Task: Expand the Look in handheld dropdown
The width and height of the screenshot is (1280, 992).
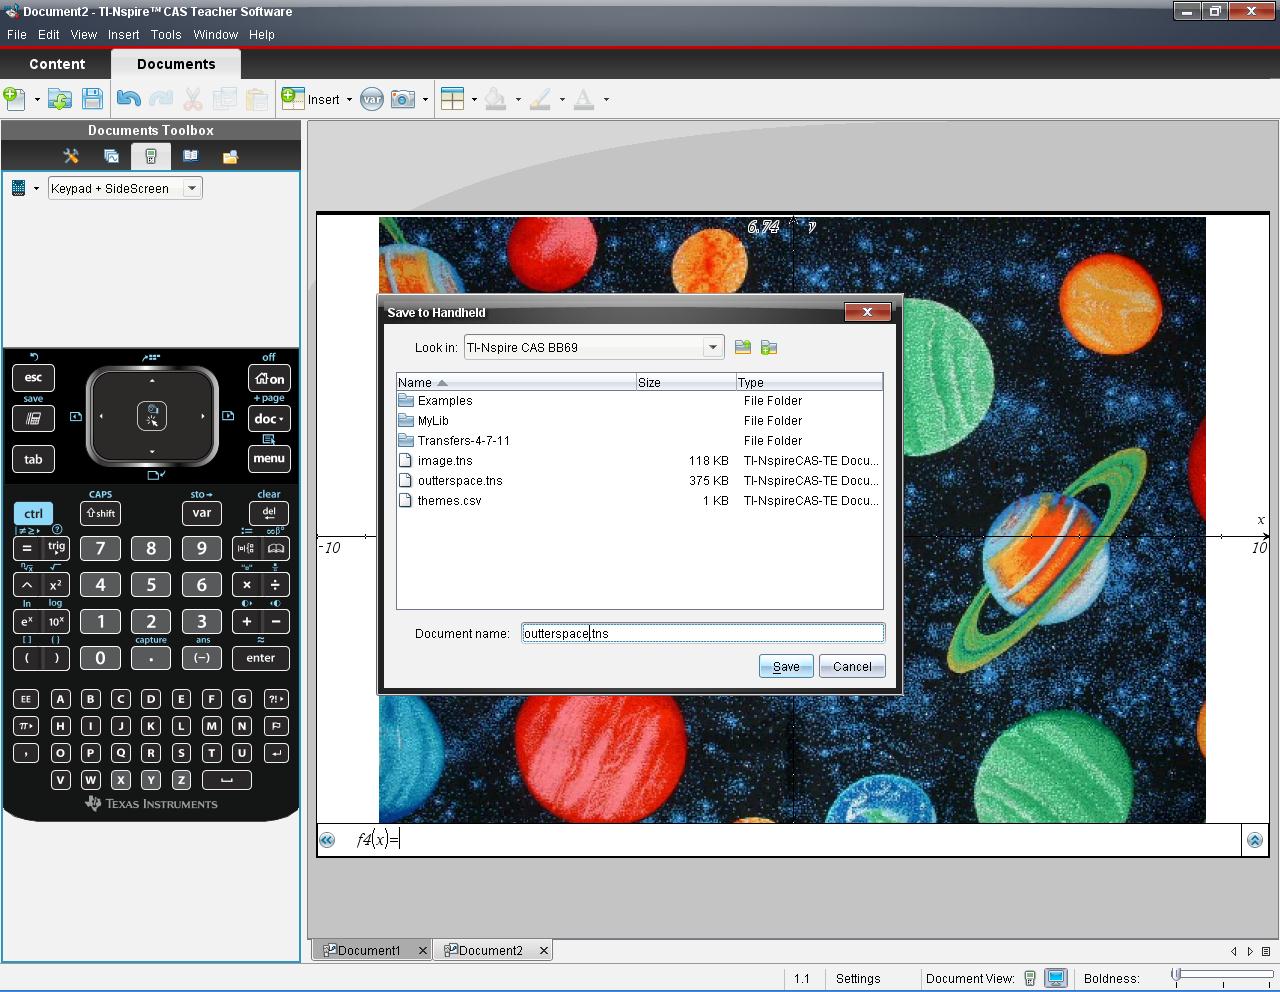Action: pyautogui.click(x=712, y=348)
